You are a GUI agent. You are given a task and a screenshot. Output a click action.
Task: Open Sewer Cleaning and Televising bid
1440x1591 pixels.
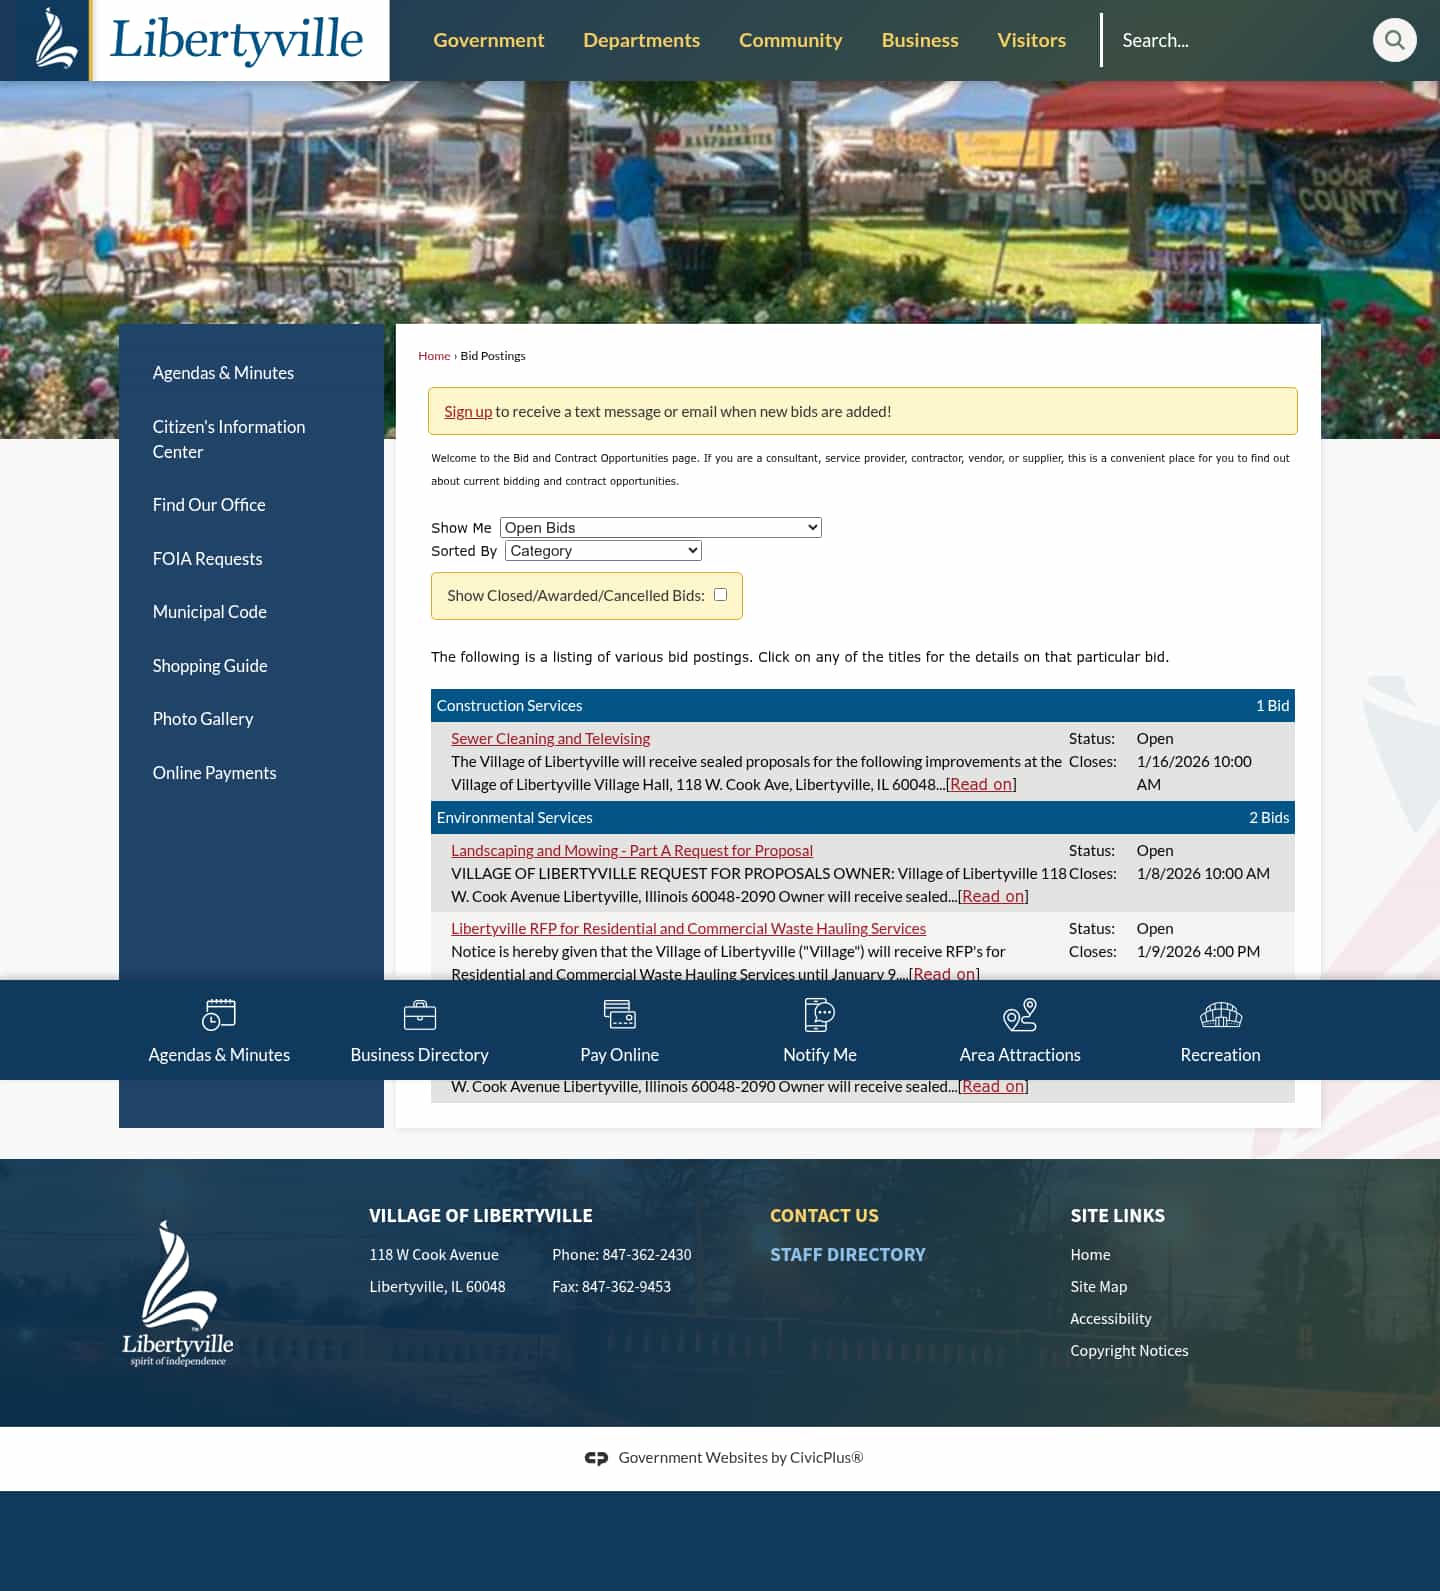pos(550,738)
